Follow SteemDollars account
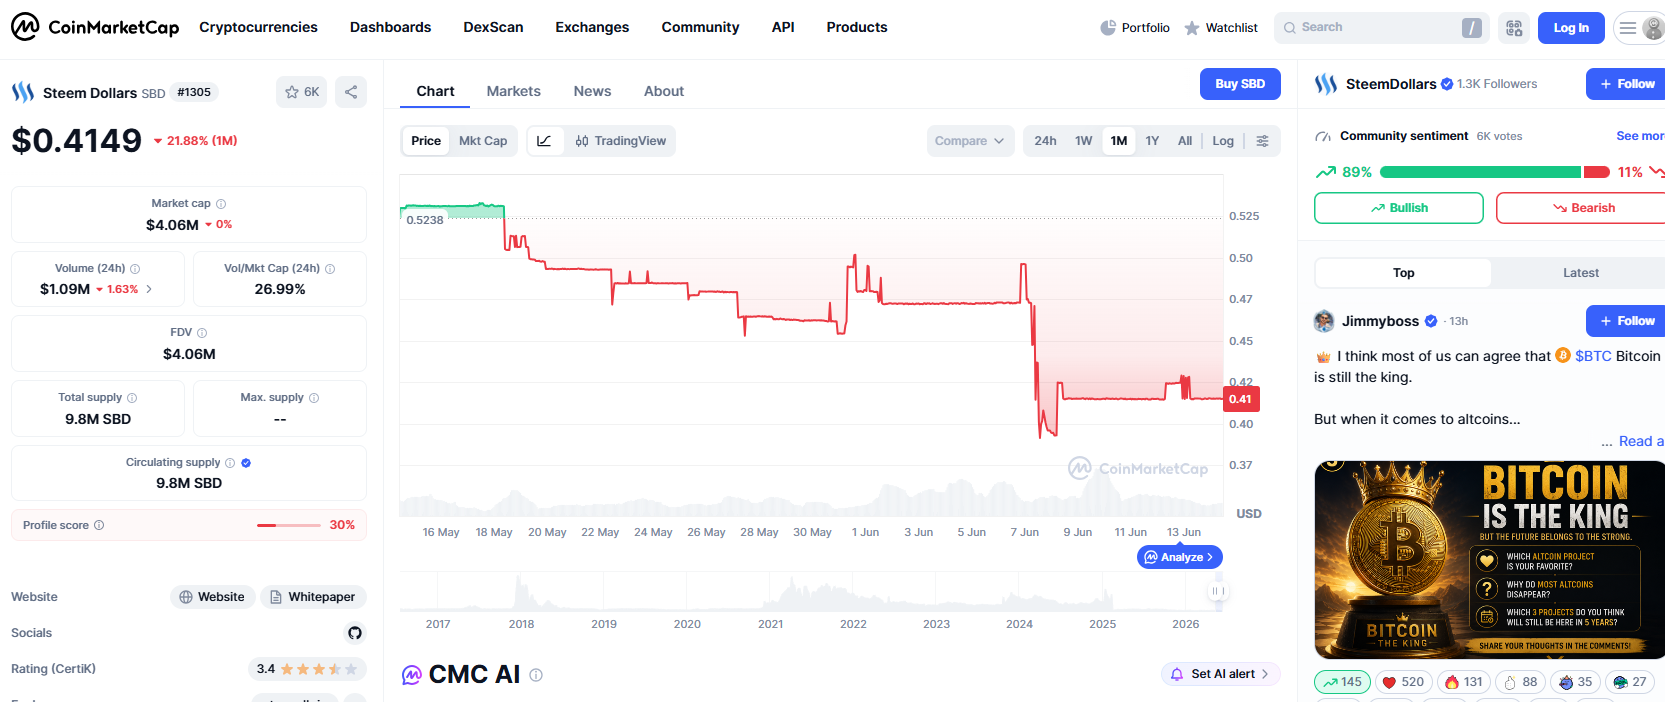 (x=1626, y=84)
